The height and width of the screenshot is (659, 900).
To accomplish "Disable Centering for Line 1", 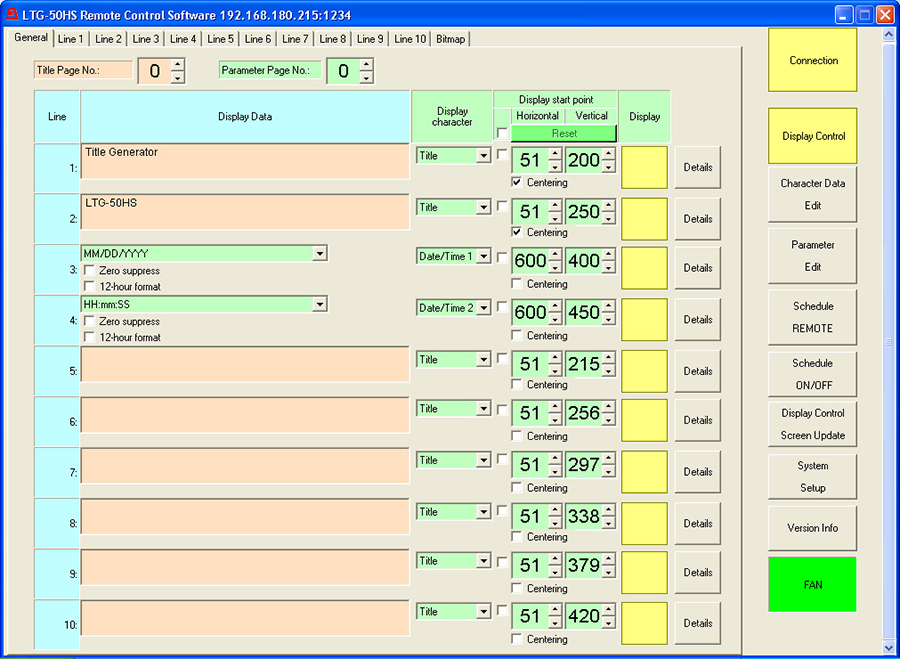I will [516, 182].
